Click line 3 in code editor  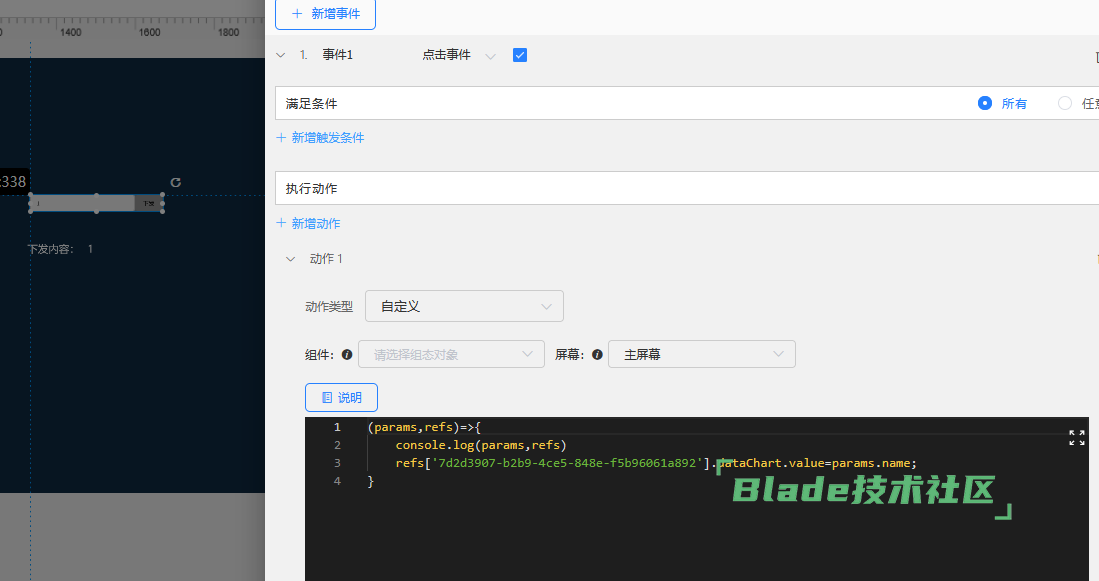pos(640,463)
